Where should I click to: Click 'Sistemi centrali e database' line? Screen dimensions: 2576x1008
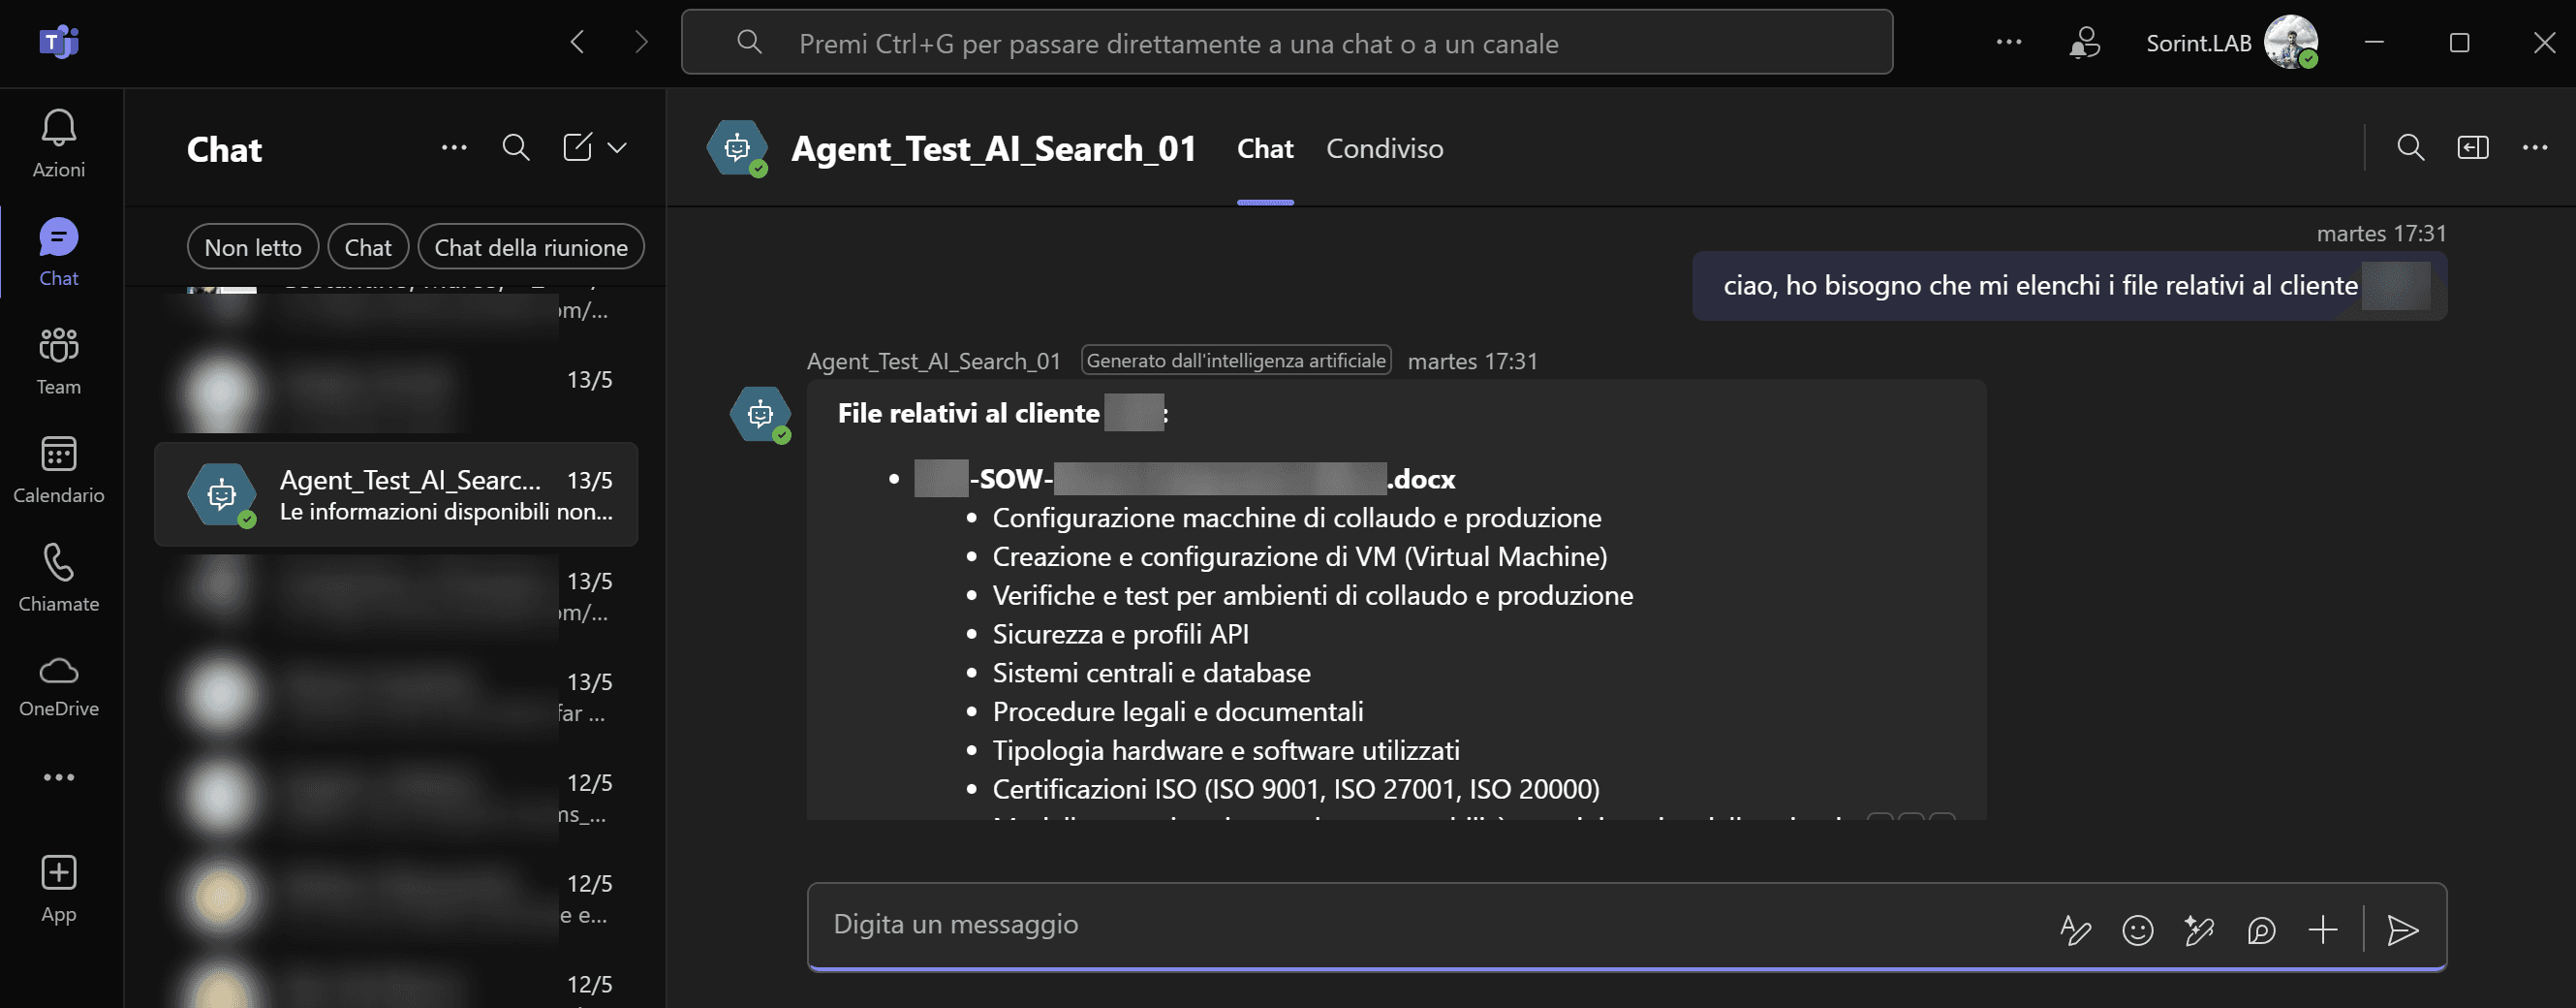pyautogui.click(x=1151, y=673)
